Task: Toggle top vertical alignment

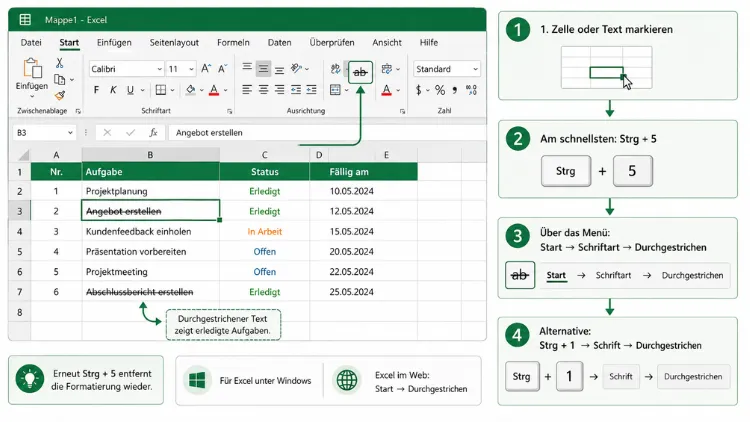Action: point(247,67)
